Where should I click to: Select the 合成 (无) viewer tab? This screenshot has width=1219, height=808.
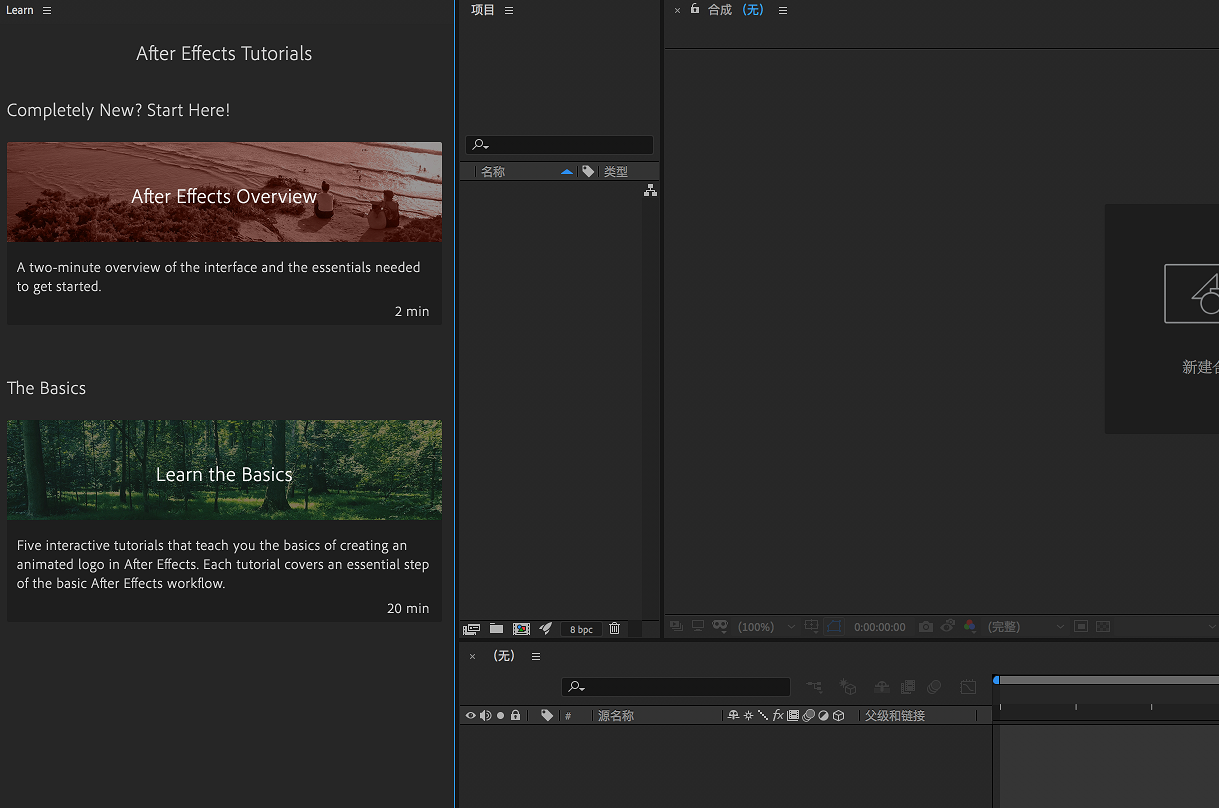click(736, 10)
